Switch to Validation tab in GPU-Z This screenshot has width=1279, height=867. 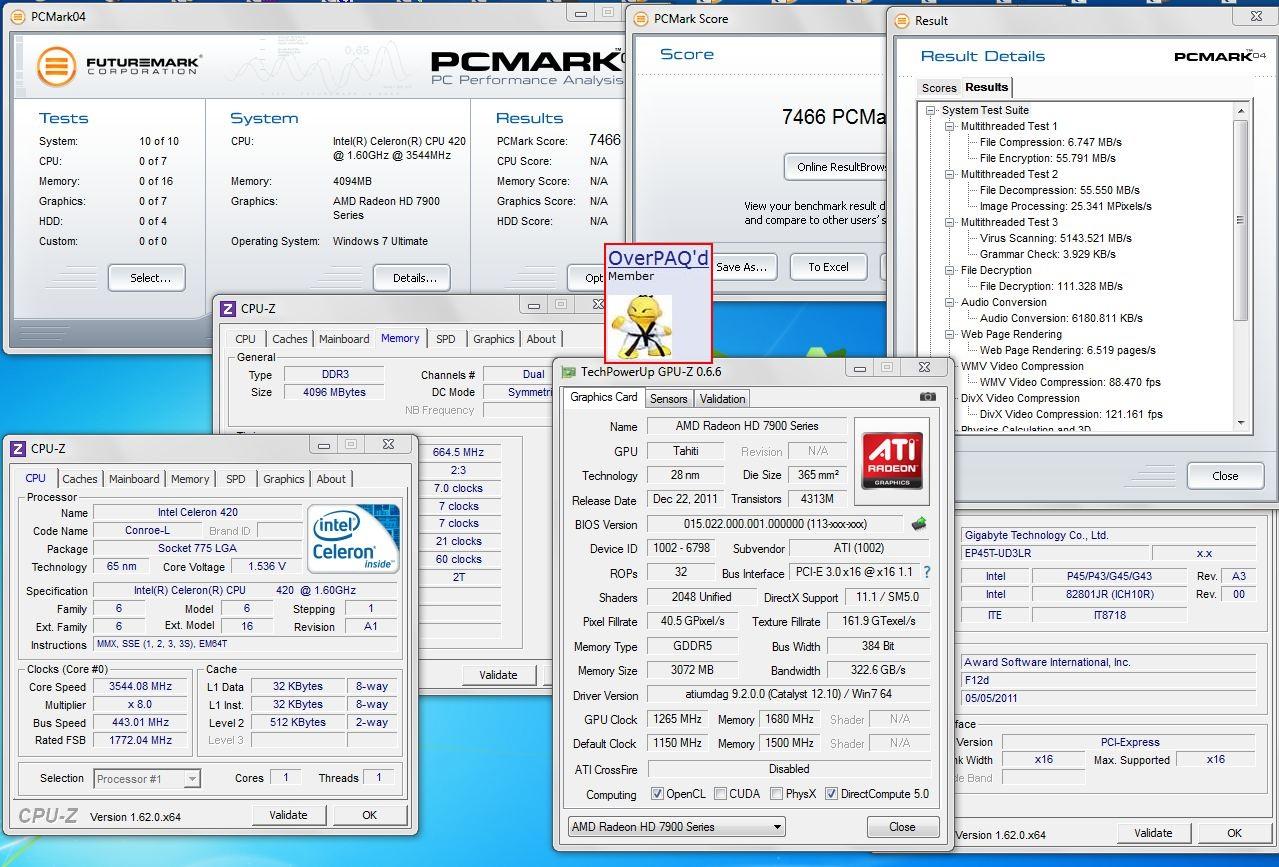point(722,398)
